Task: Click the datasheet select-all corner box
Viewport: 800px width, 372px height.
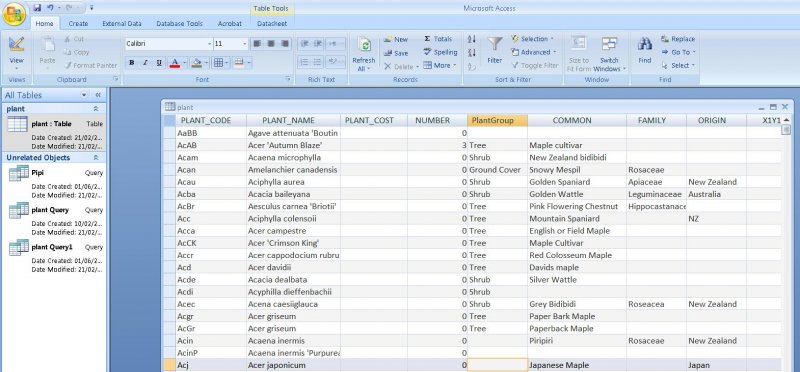Action: click(169, 120)
